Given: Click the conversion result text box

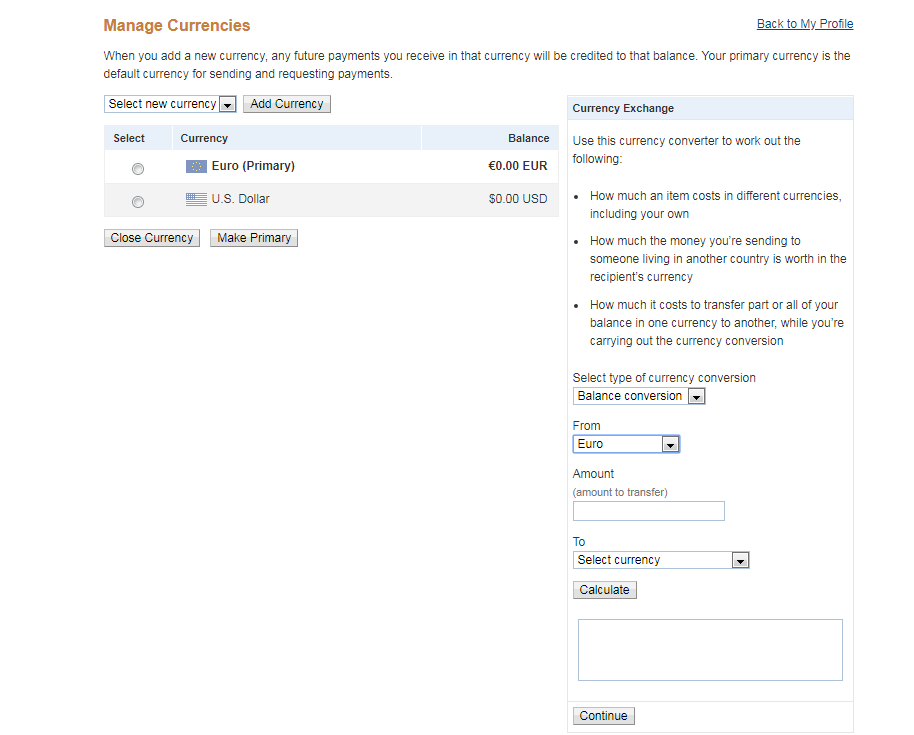Looking at the screenshot, I should pyautogui.click(x=710, y=650).
